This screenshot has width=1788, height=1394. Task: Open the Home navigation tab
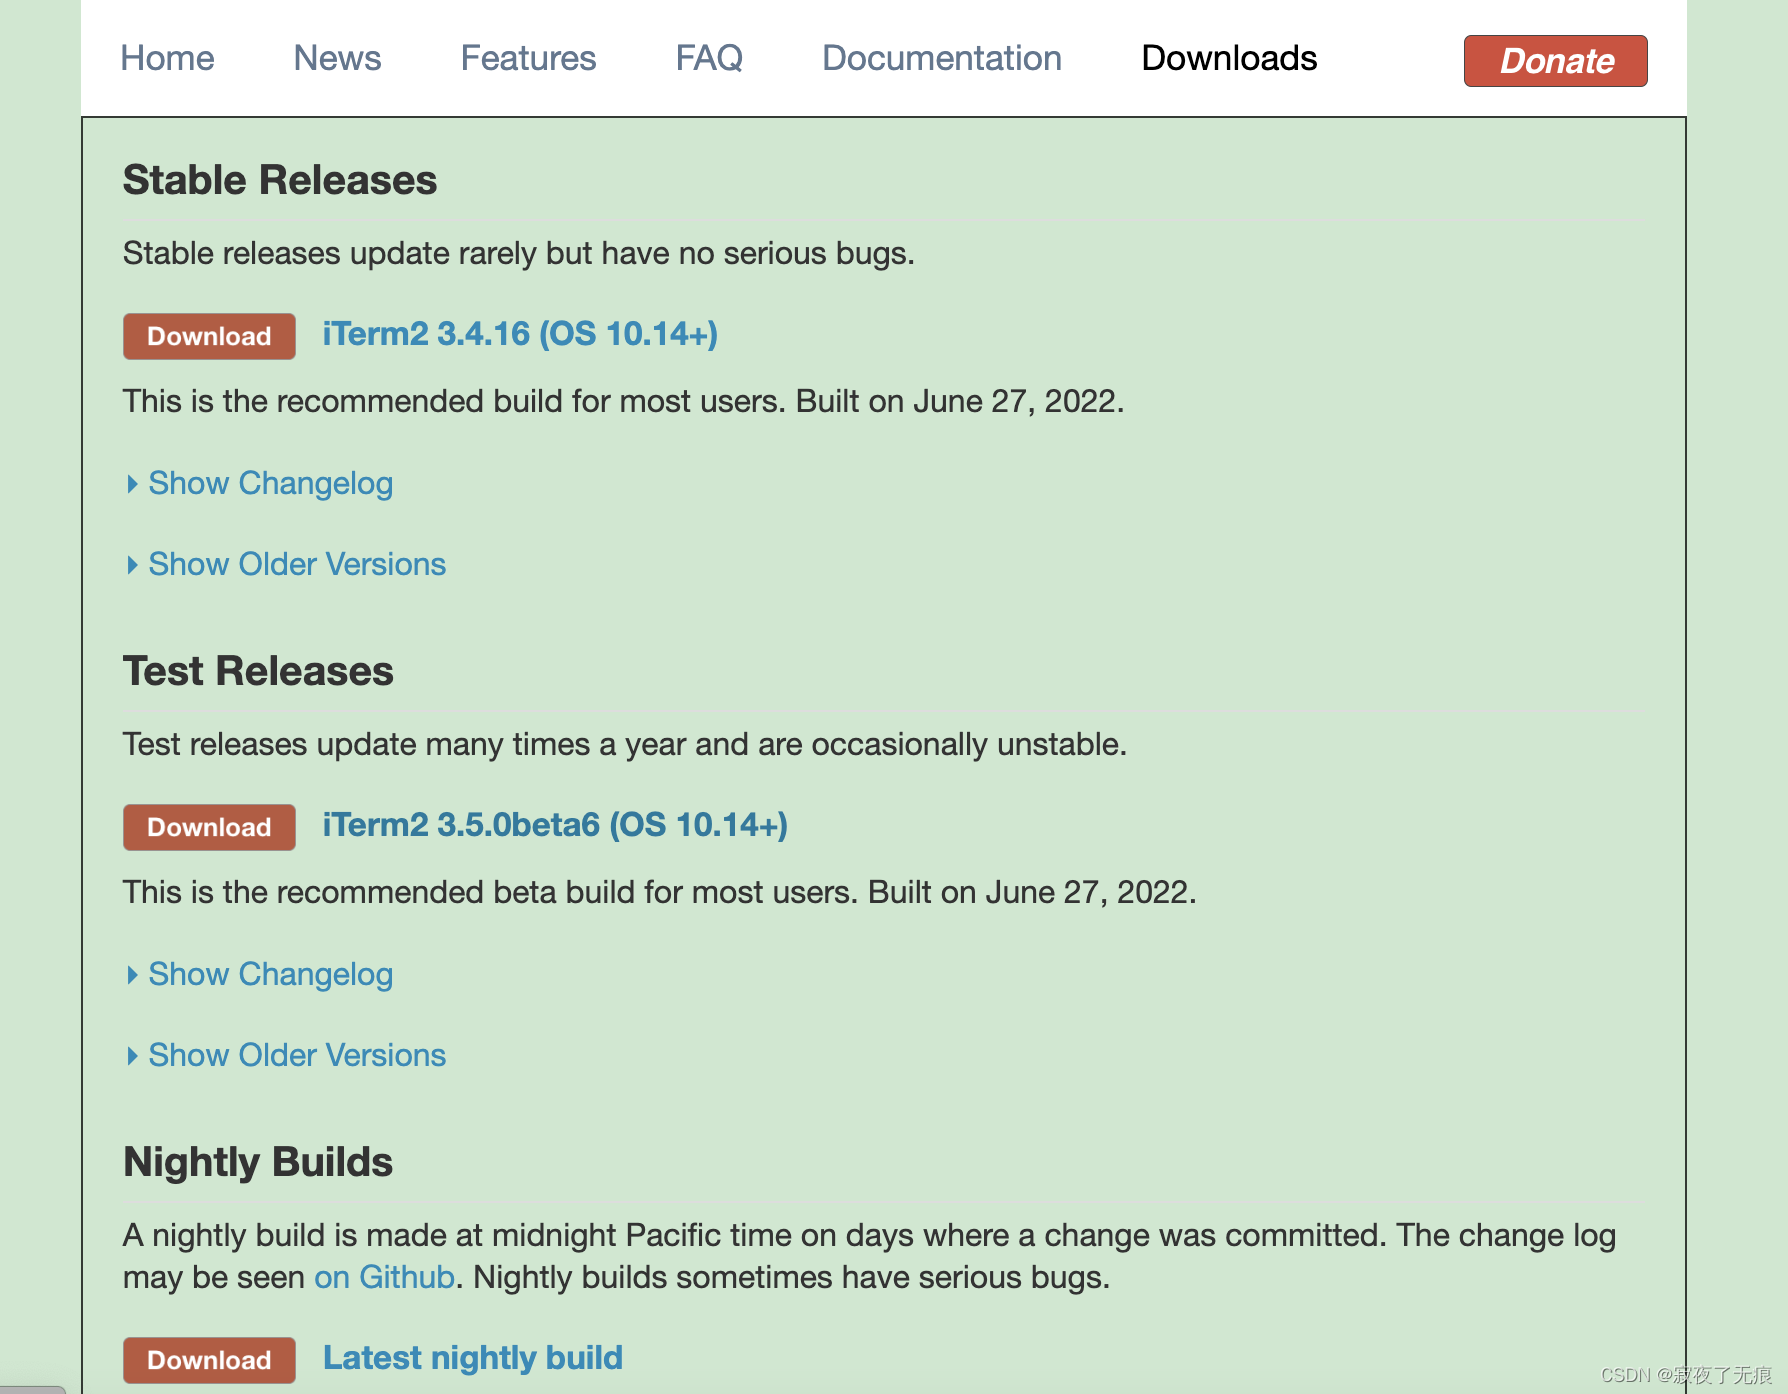click(167, 58)
